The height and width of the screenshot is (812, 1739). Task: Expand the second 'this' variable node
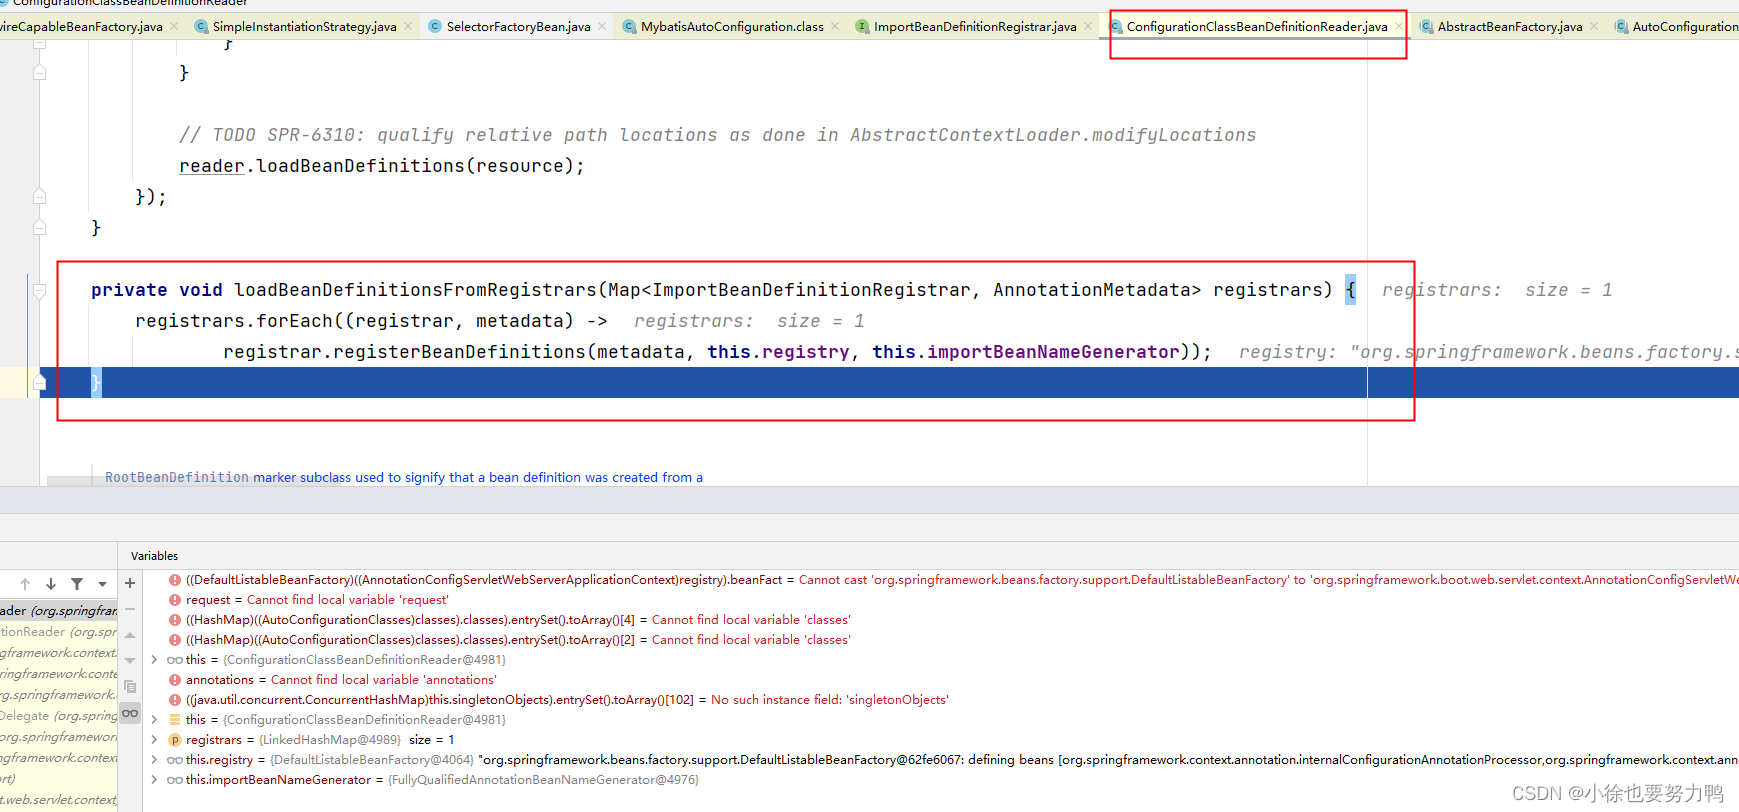[154, 720]
